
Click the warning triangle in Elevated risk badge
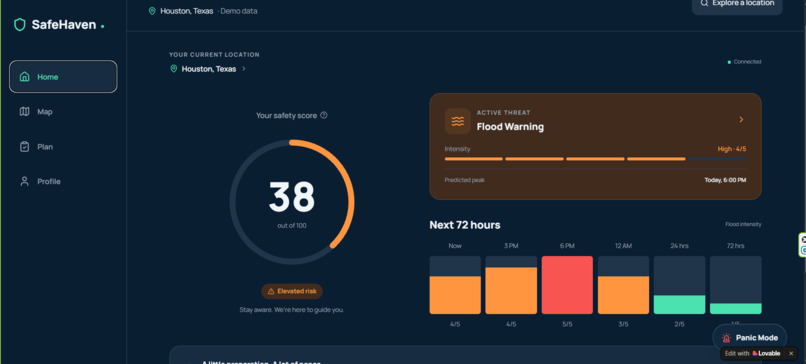pyautogui.click(x=271, y=292)
